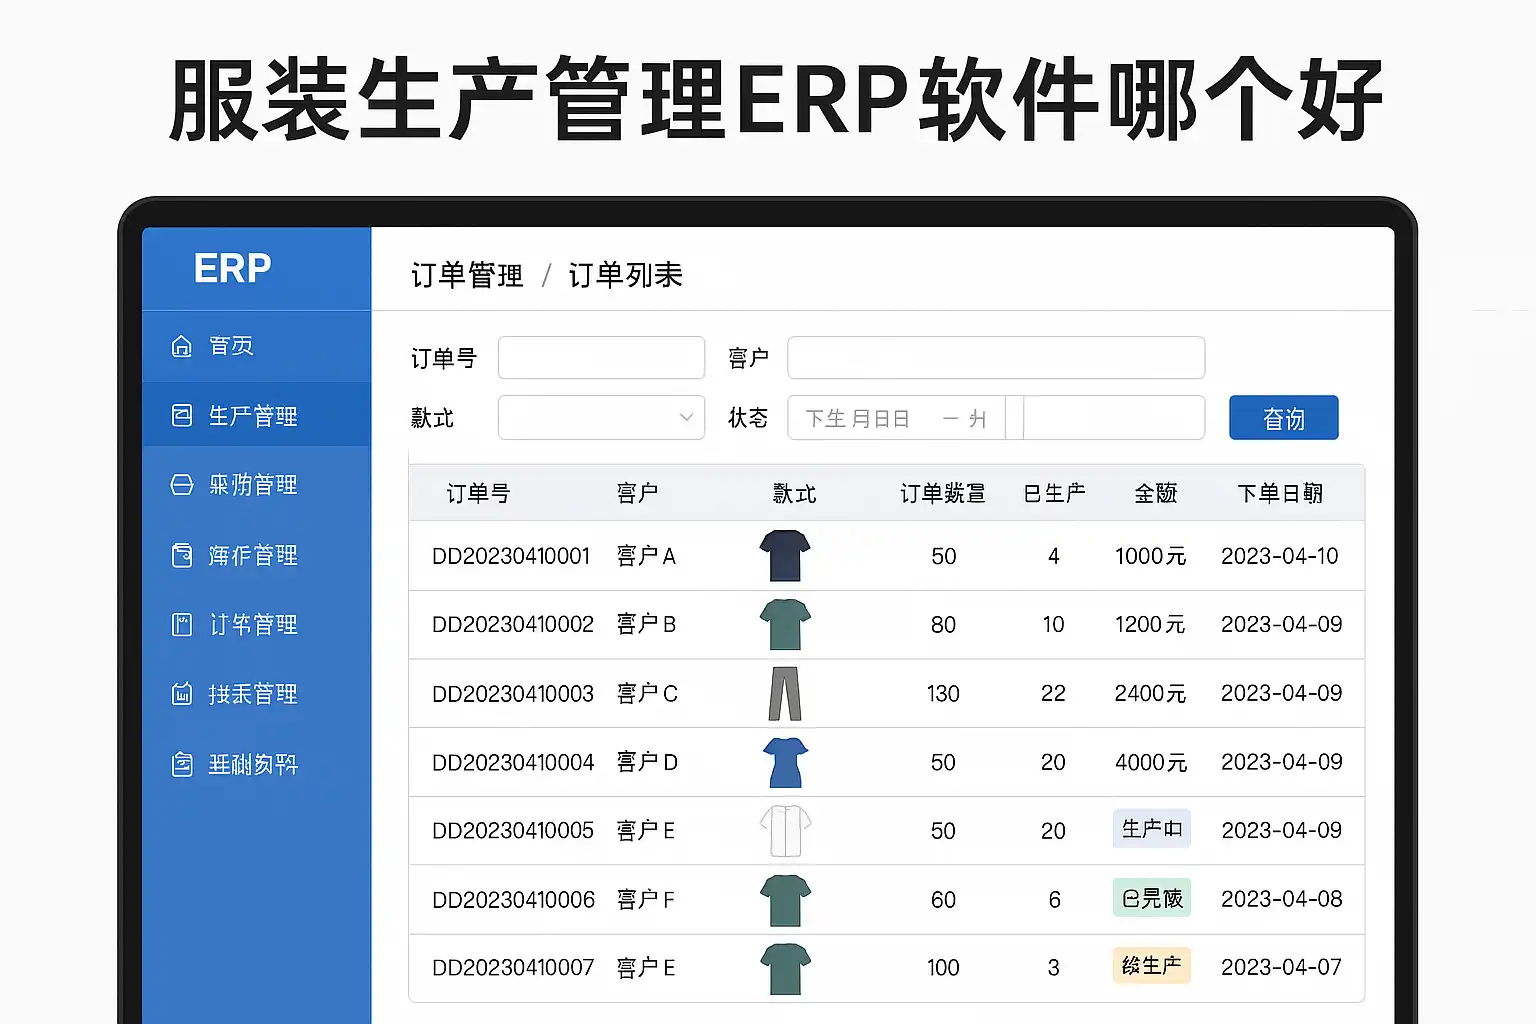Click the wallet-shaped sidebar icon

tap(181, 555)
